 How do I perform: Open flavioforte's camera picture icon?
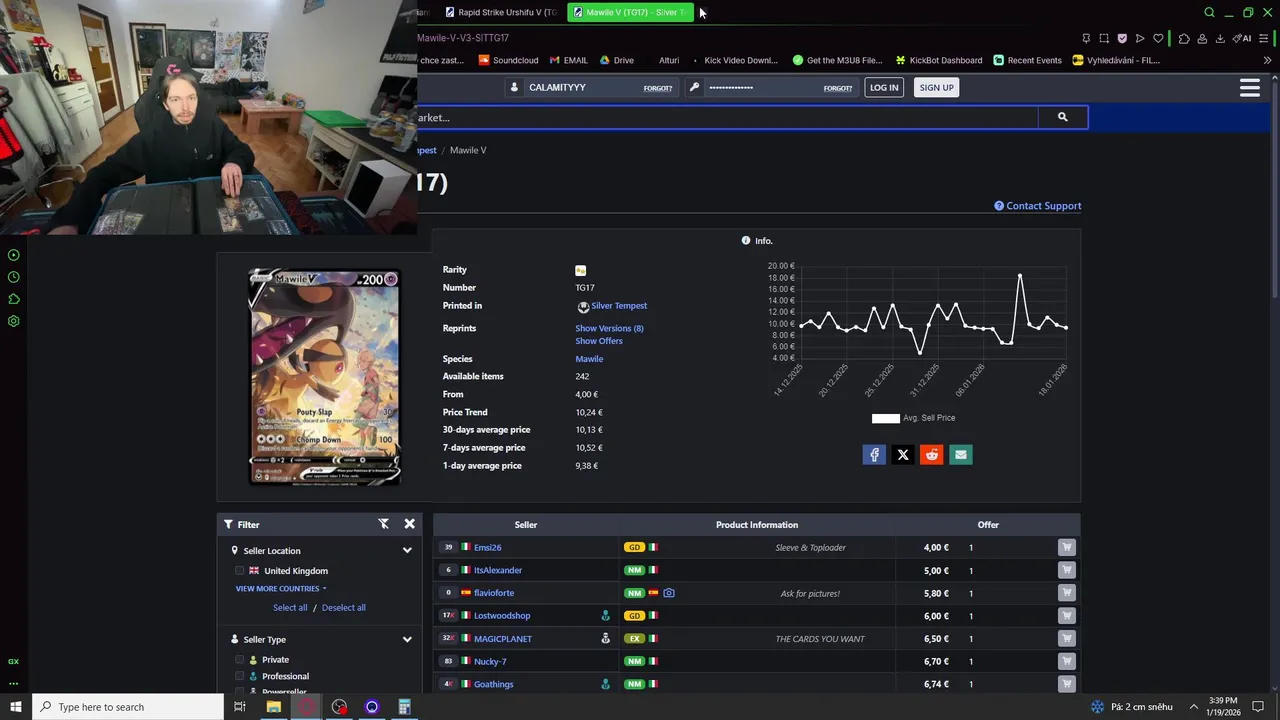tap(669, 593)
